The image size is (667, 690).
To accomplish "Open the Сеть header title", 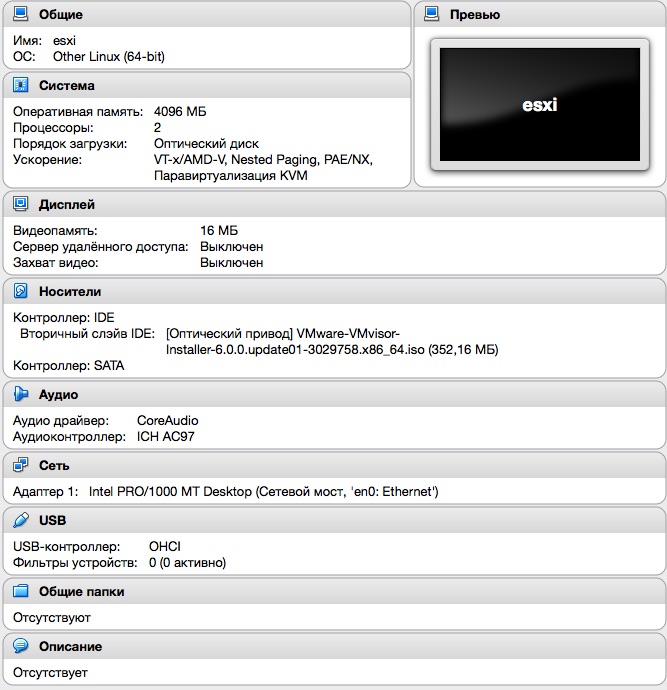I will [x=54, y=466].
